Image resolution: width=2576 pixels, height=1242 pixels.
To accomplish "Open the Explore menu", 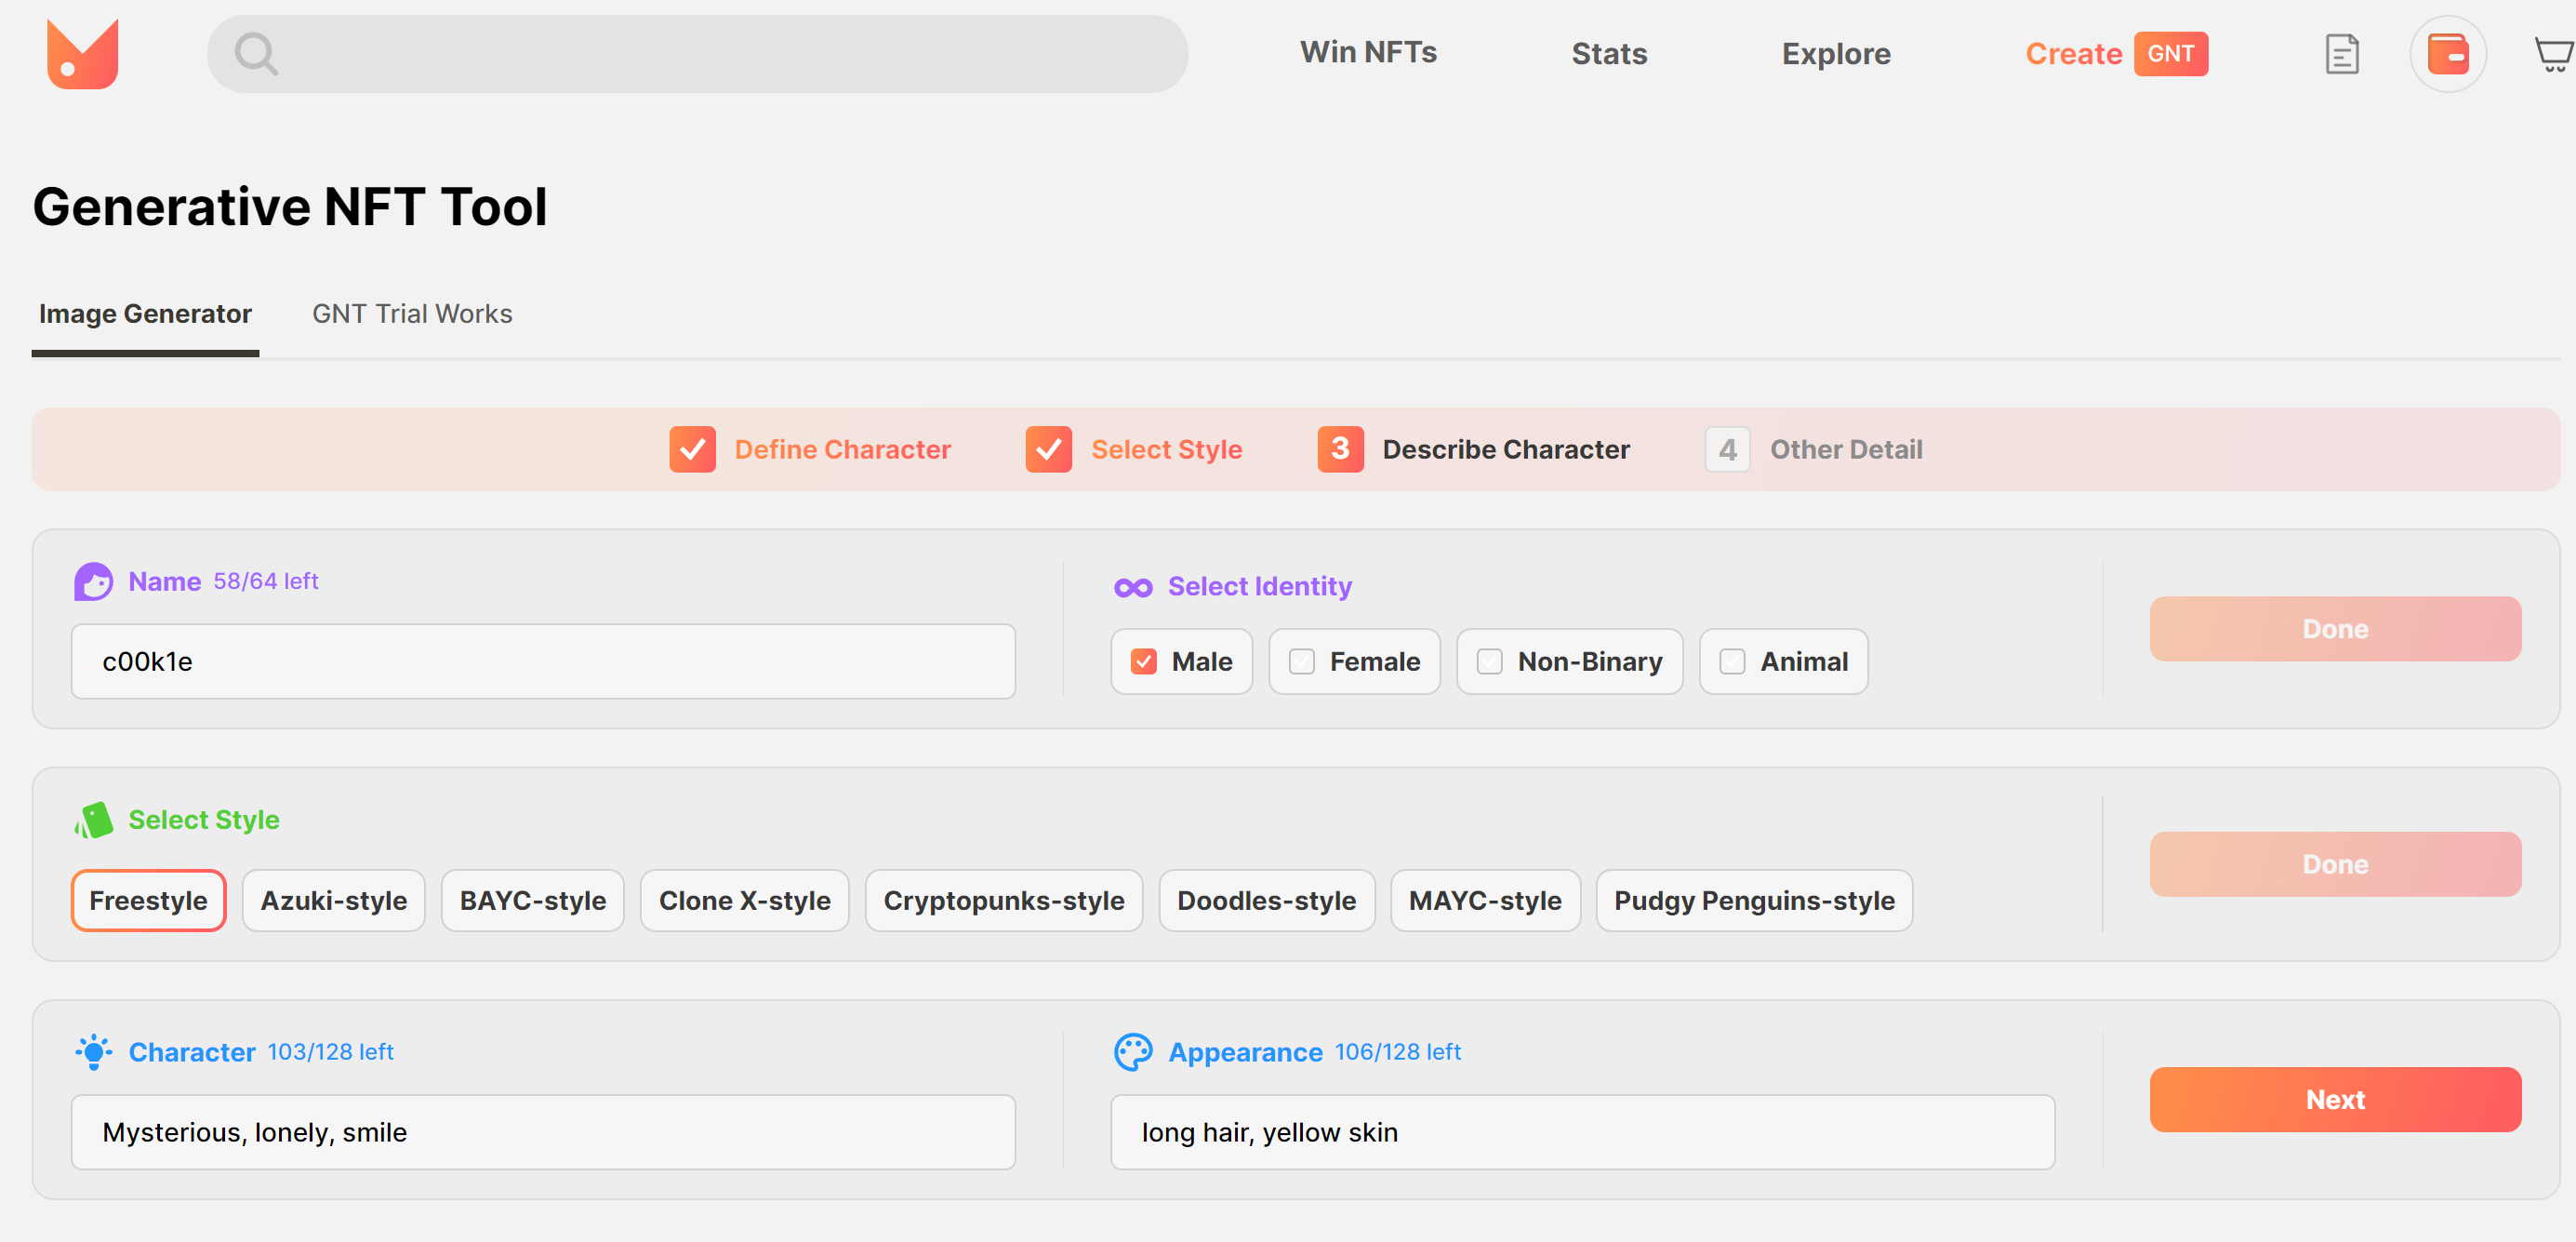I will coord(1836,54).
